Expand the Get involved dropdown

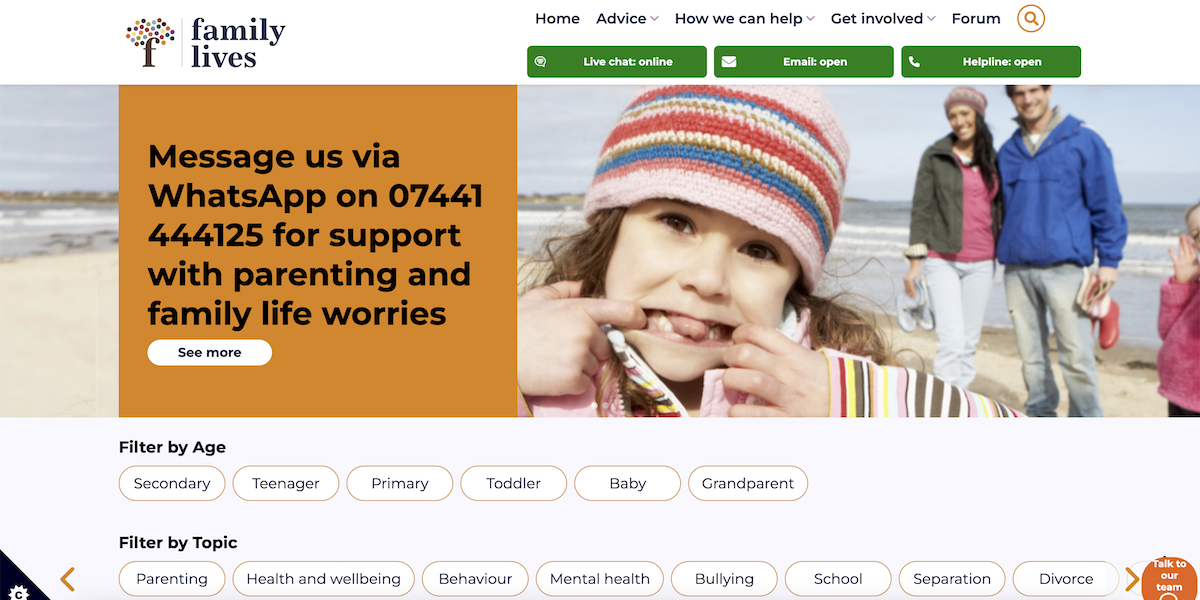point(883,19)
